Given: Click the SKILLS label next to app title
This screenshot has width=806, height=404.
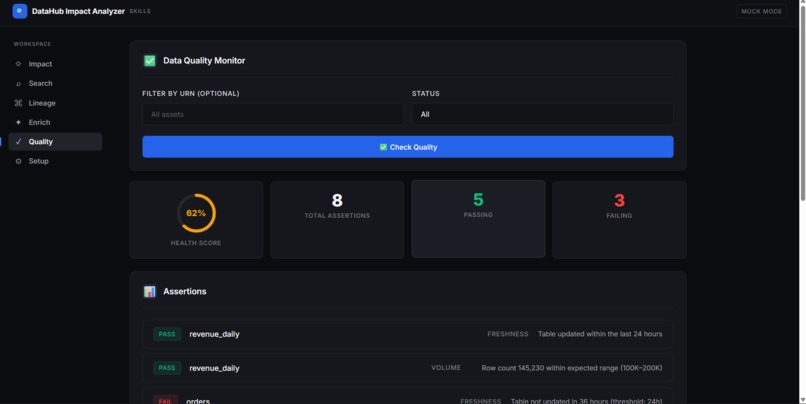Looking at the screenshot, I should tap(140, 11).
